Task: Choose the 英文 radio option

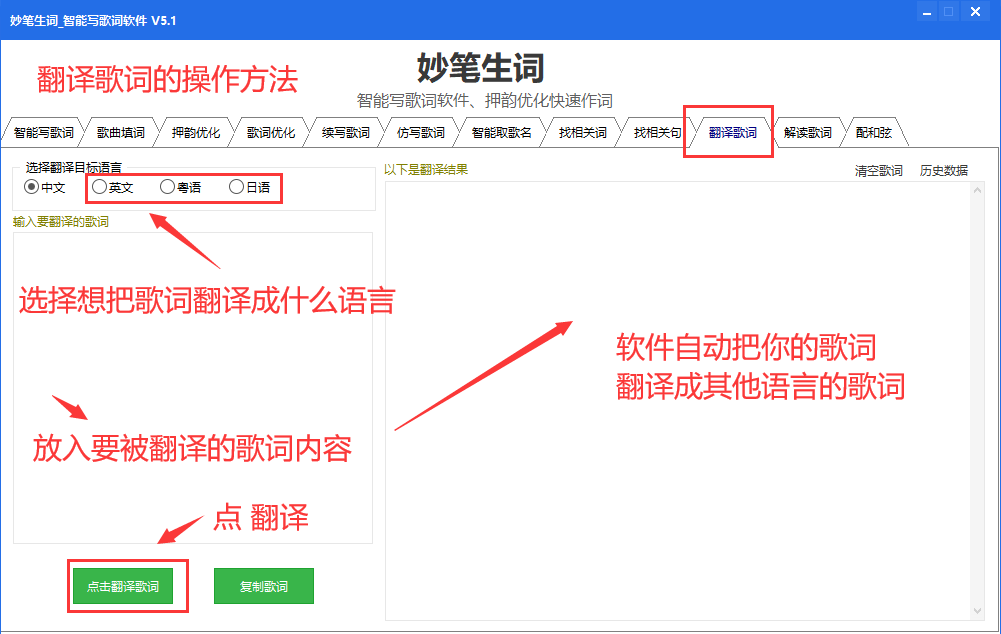Action: [112, 187]
